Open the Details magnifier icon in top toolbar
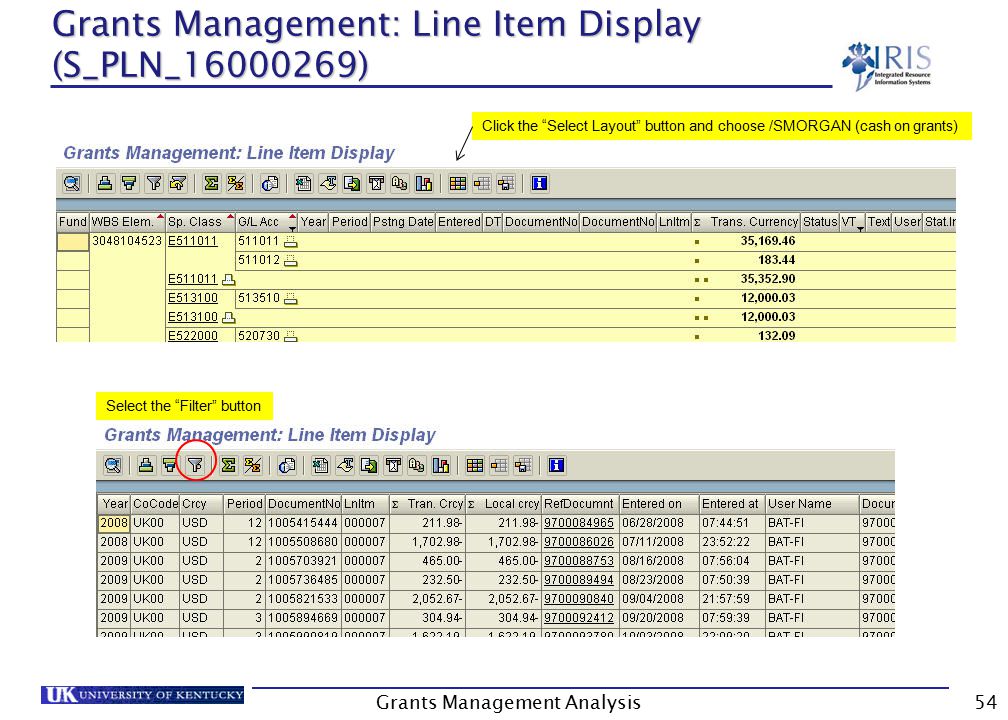 [x=71, y=183]
